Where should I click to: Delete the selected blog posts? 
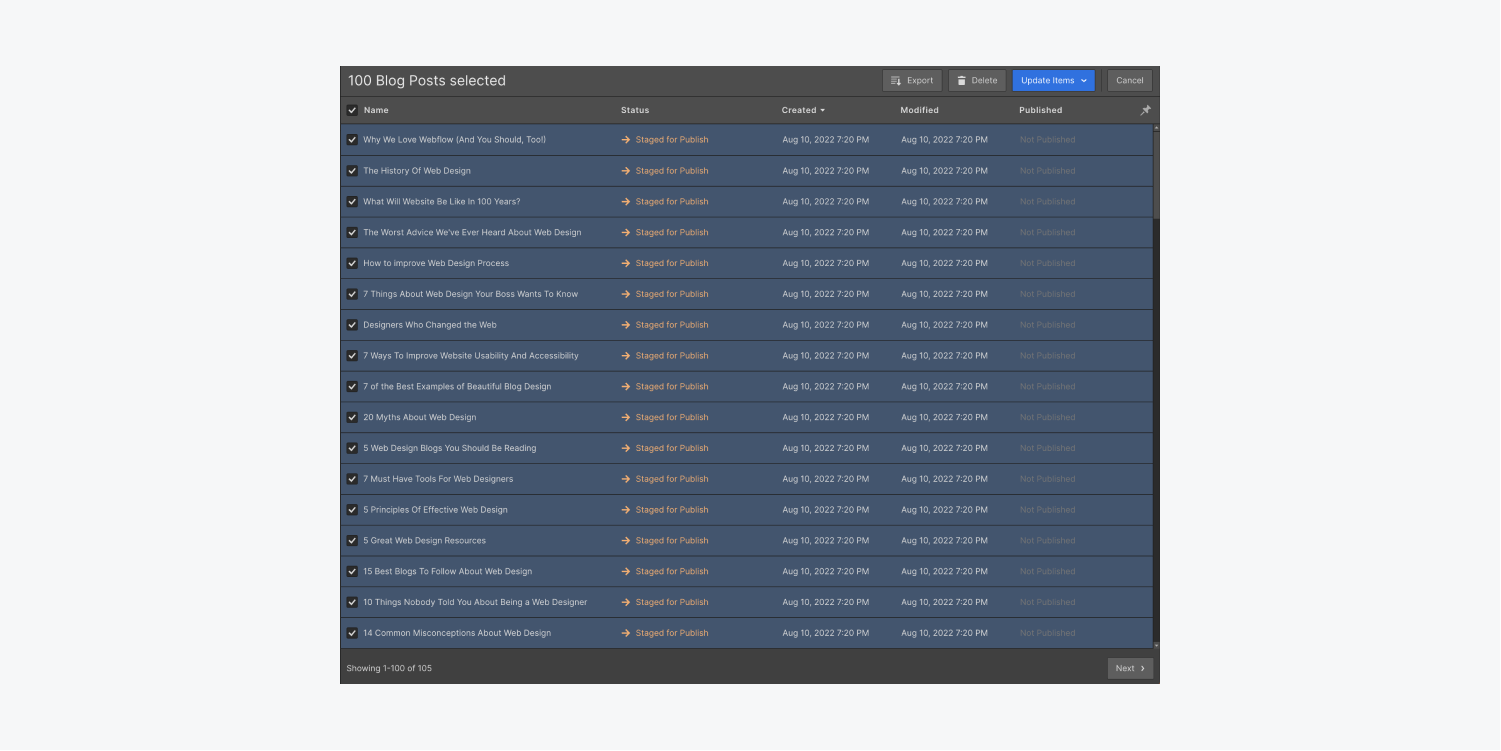pyautogui.click(x=977, y=81)
